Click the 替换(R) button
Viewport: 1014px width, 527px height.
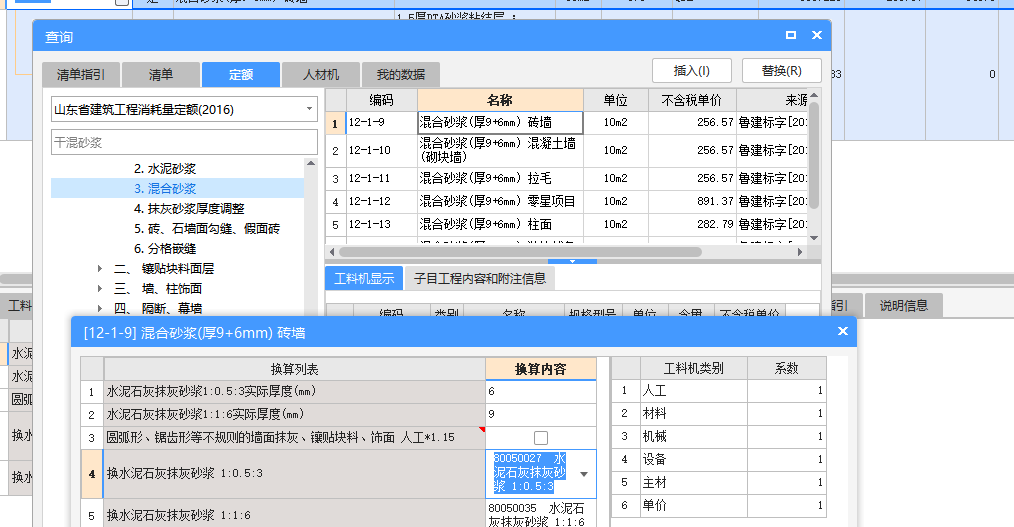click(781, 71)
